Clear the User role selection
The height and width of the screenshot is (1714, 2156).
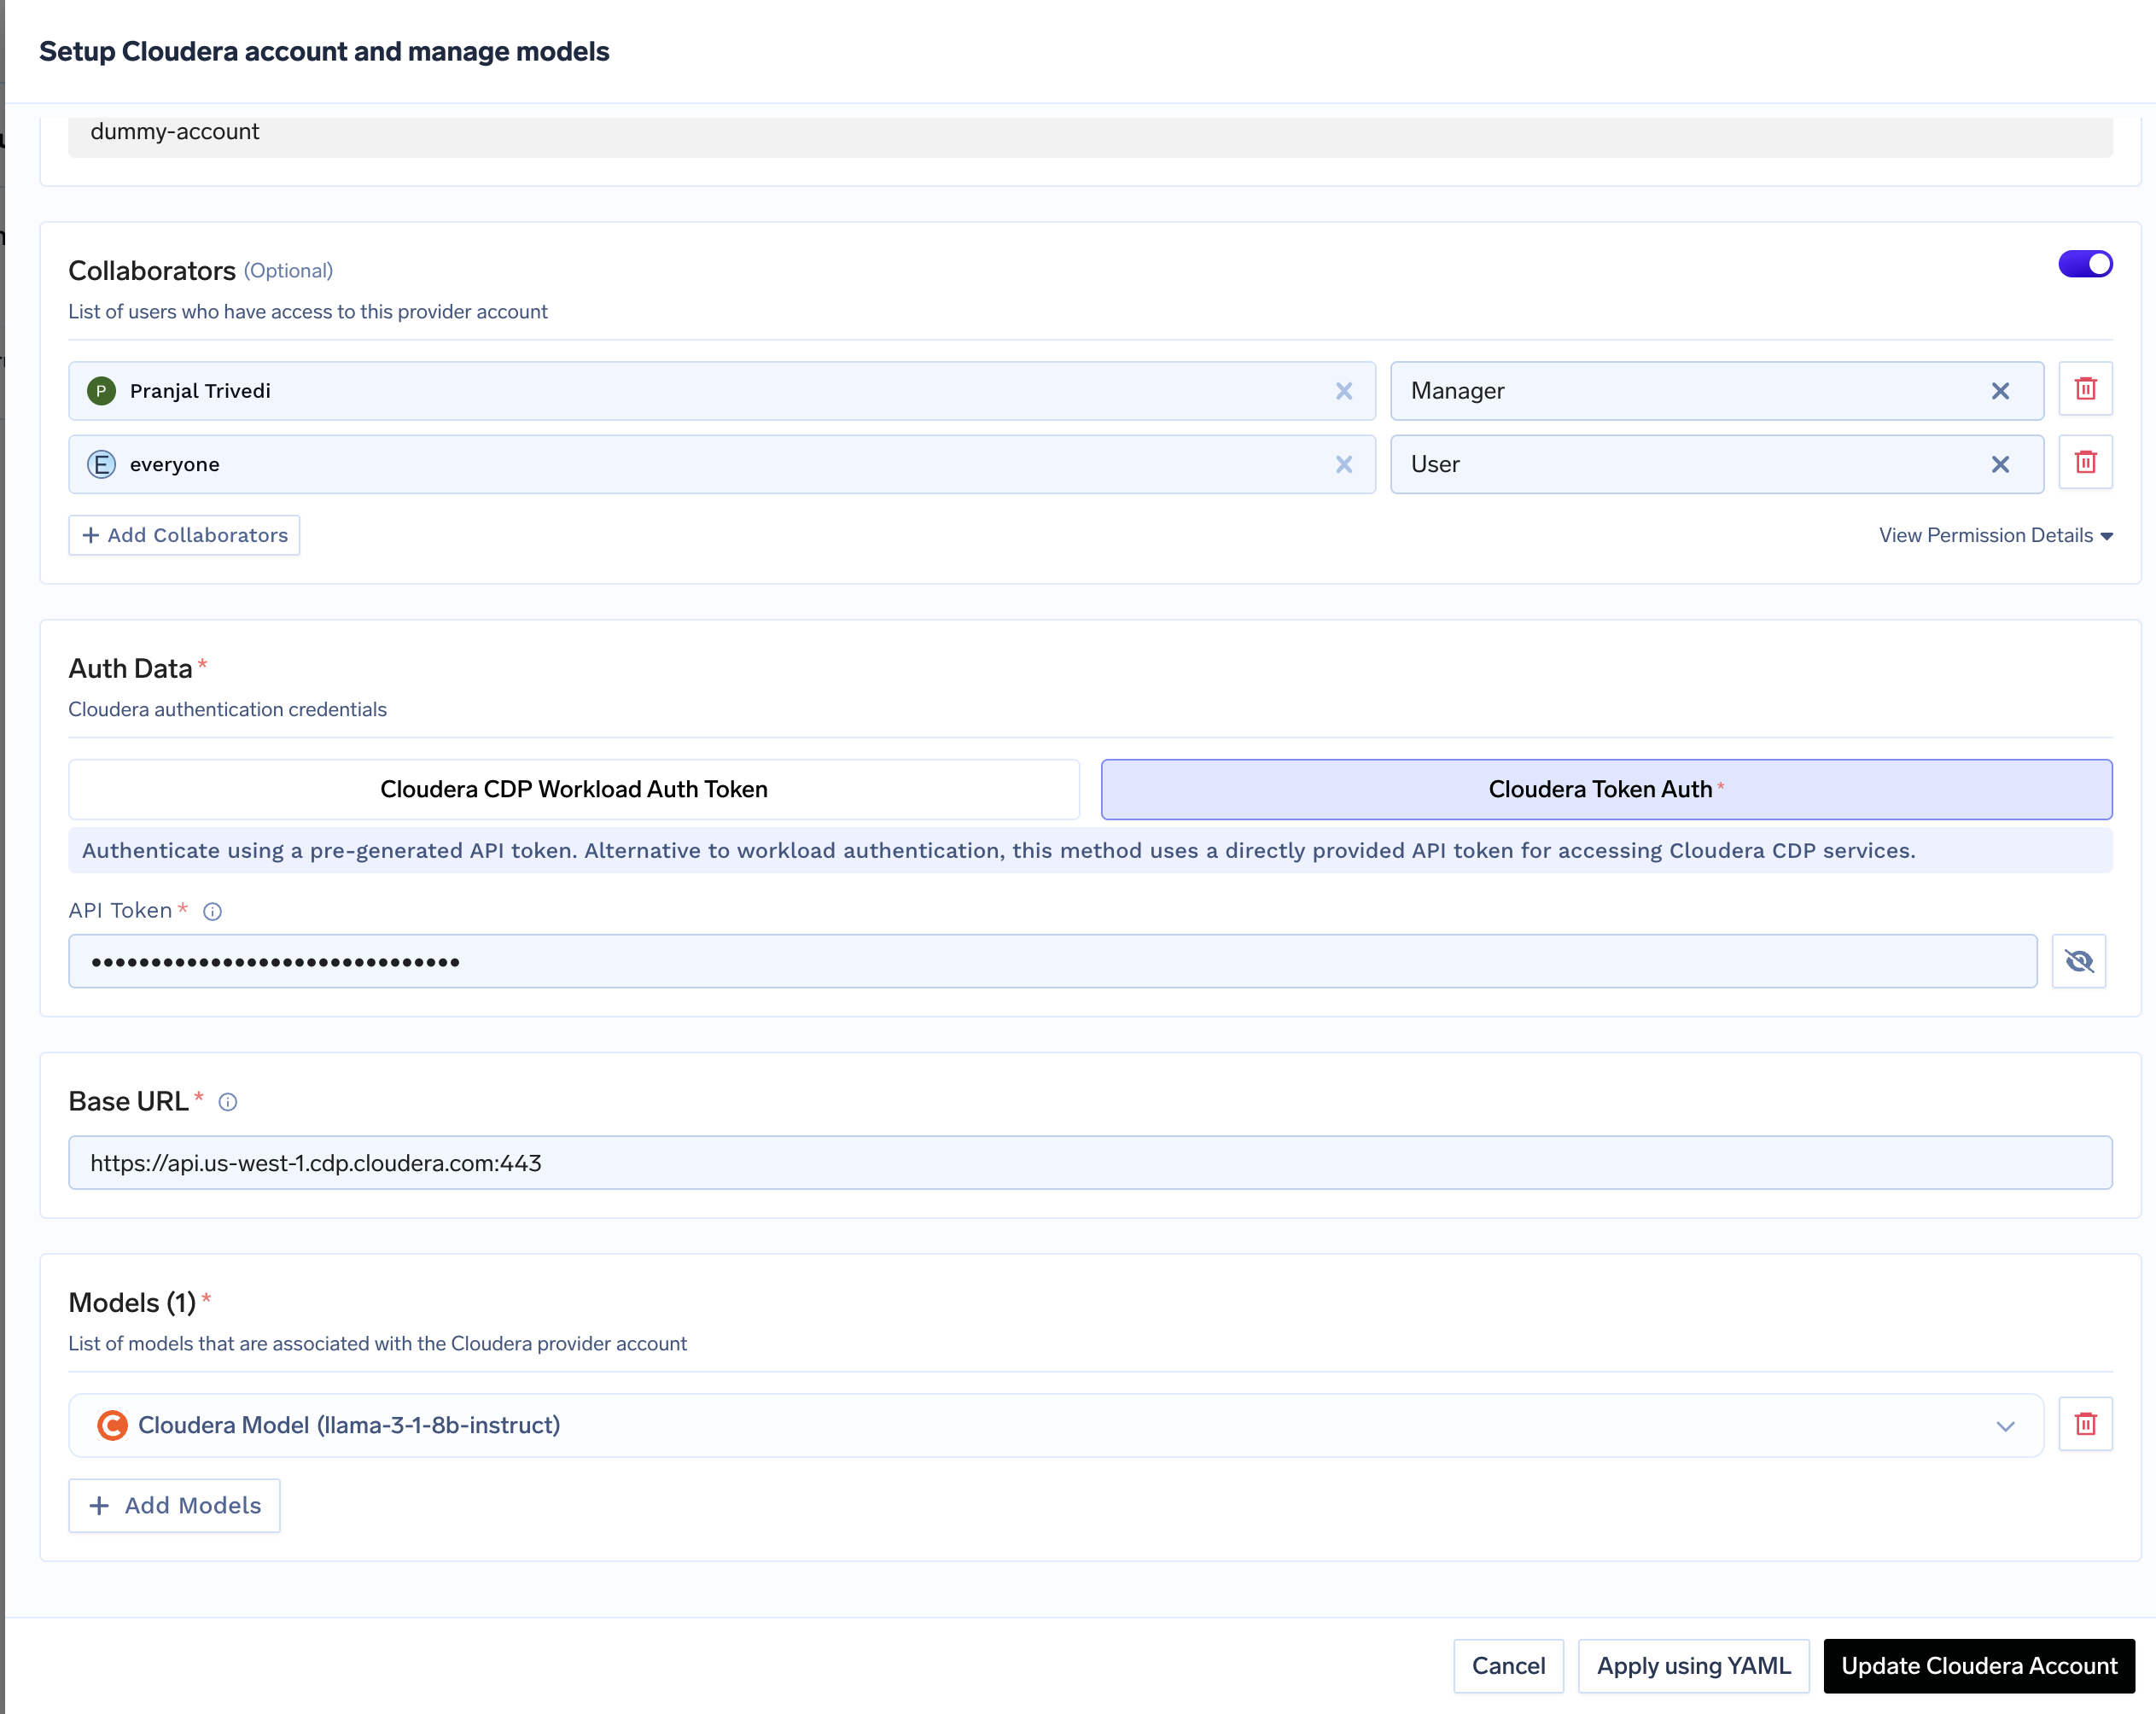2001,464
